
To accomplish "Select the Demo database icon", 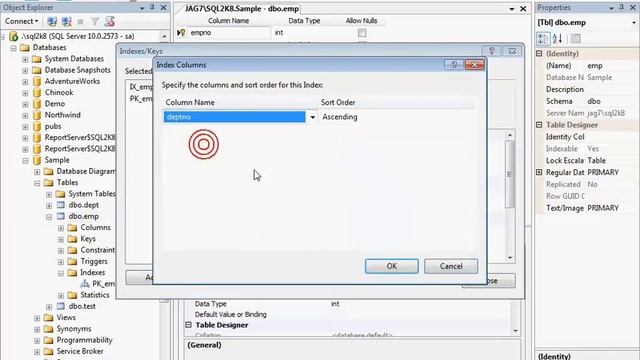I will point(37,104).
